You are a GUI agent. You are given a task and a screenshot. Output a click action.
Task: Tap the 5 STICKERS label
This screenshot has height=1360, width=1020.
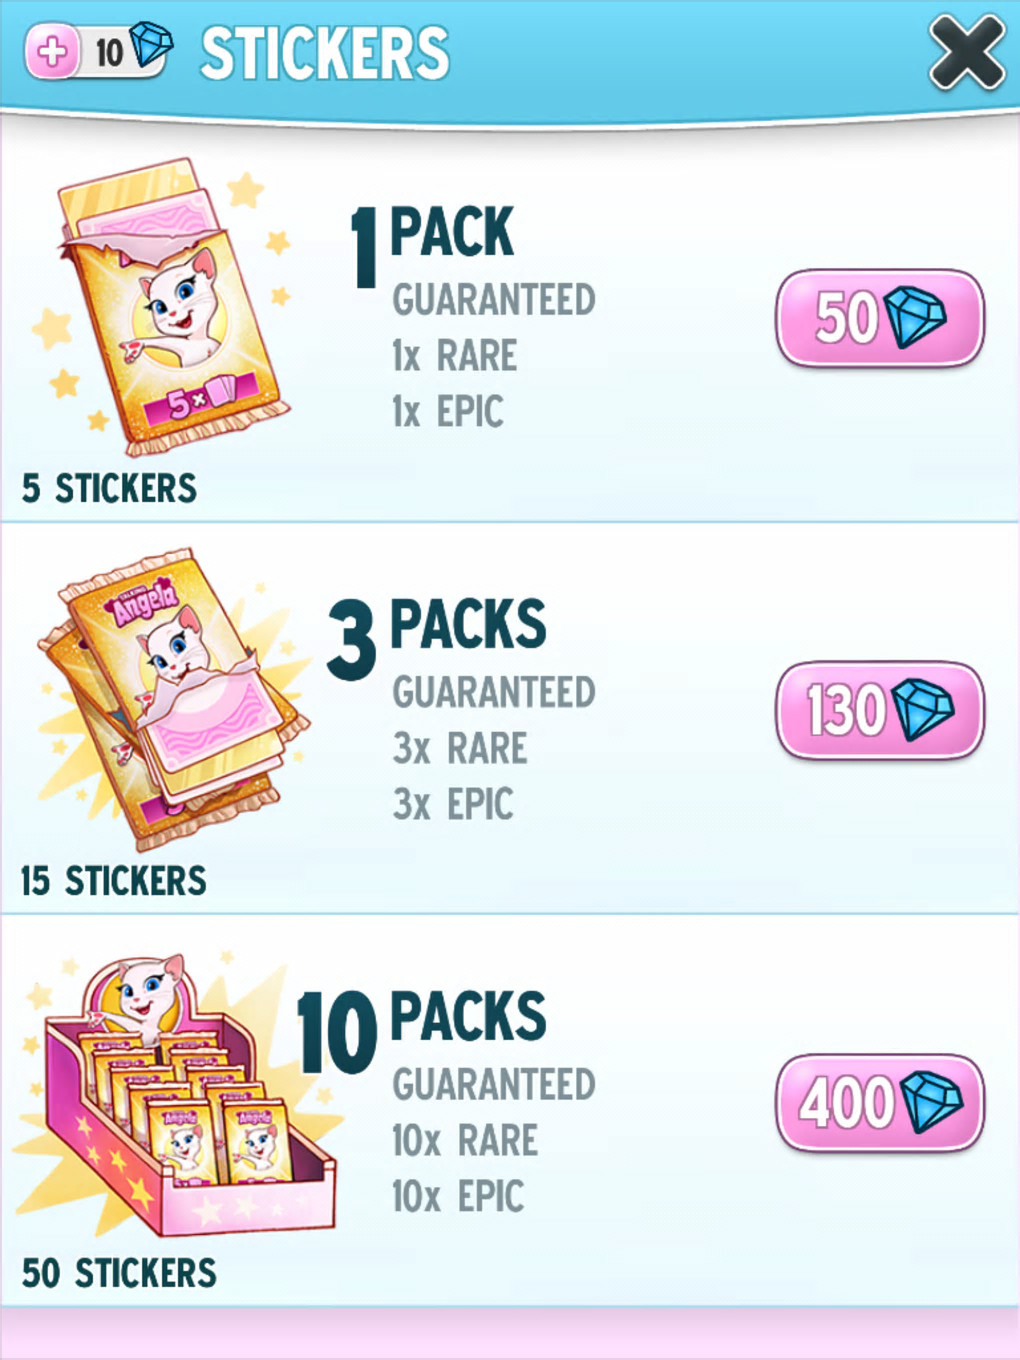[x=110, y=488]
